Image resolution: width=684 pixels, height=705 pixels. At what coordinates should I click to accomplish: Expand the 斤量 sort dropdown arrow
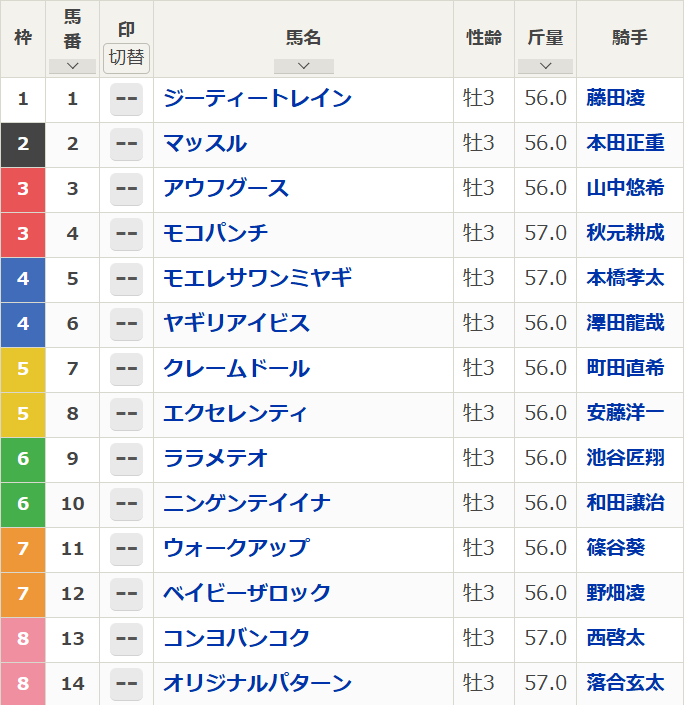pyautogui.click(x=545, y=66)
